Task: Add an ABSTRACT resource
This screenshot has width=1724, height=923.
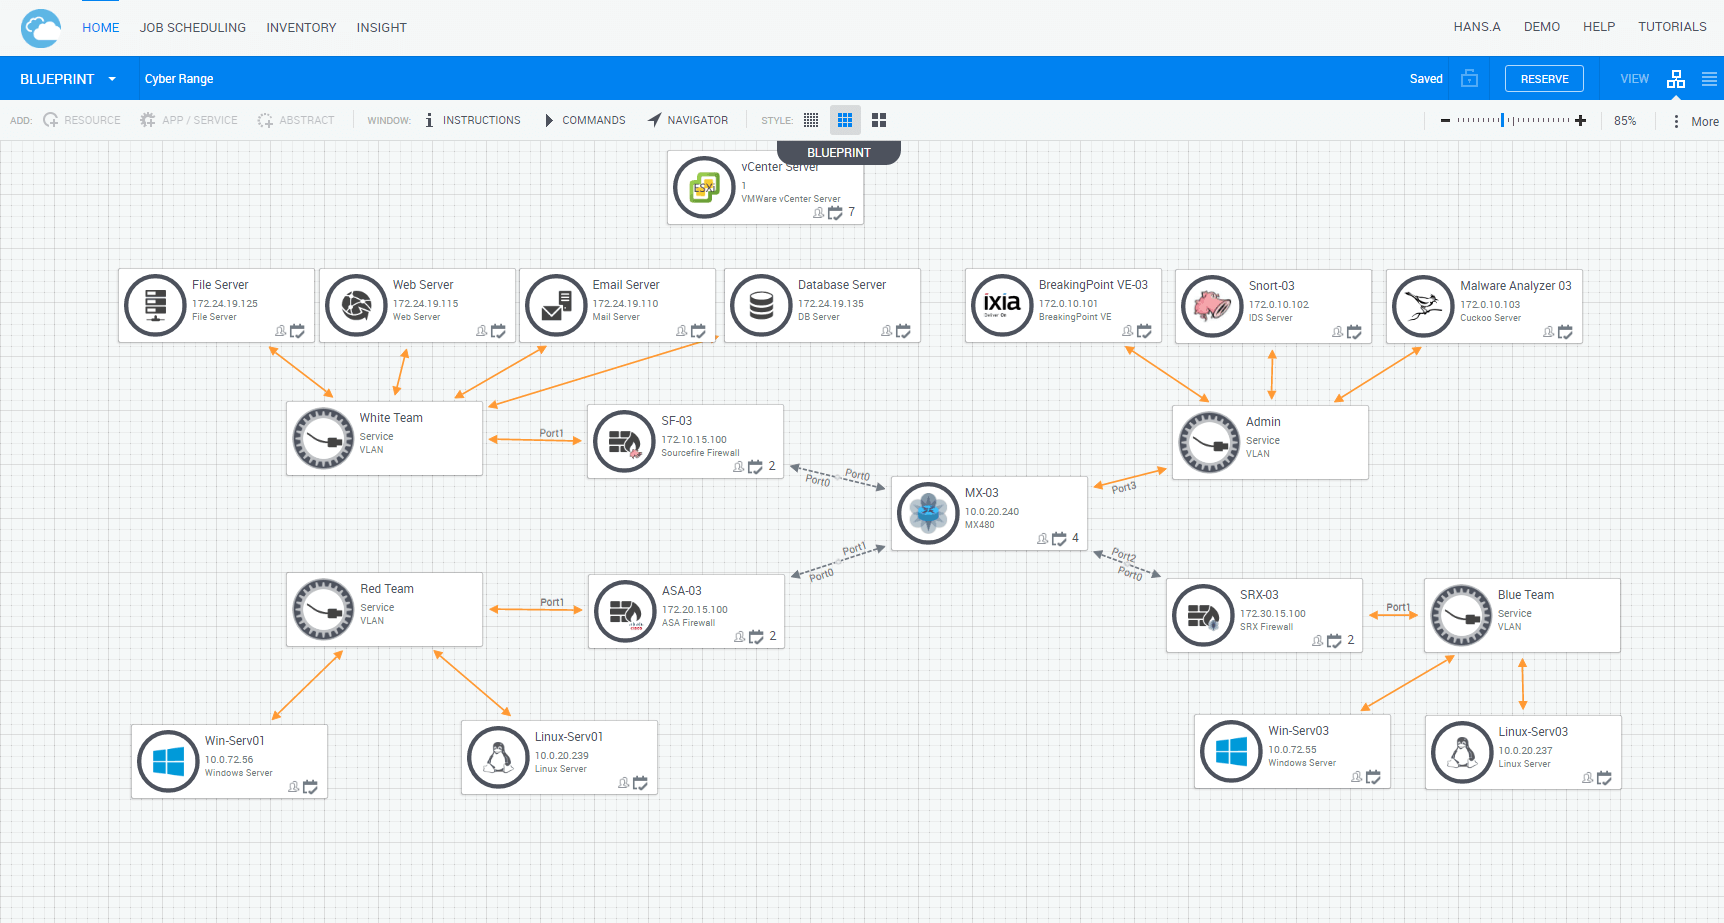Action: coord(296,120)
